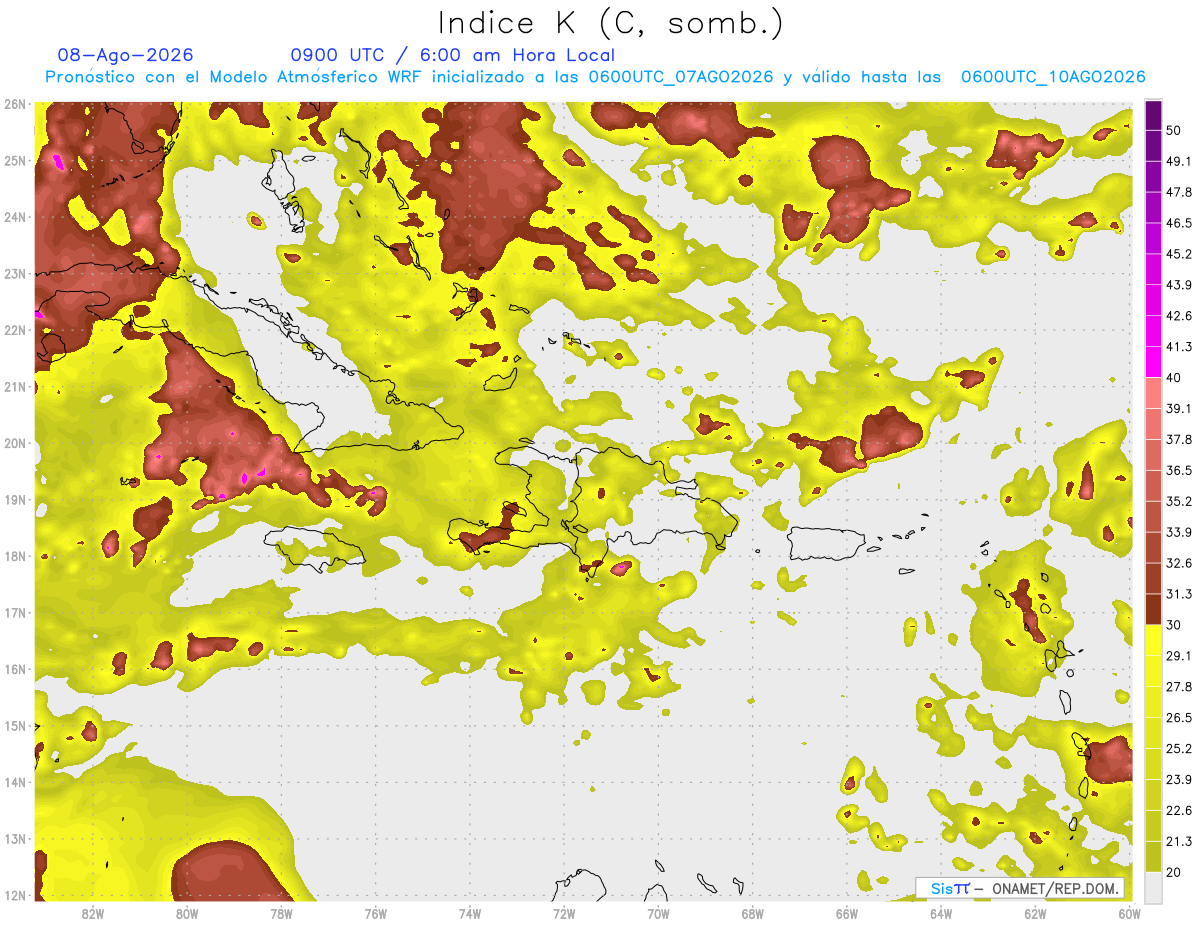Click the longitude label '82W'
The width and height of the screenshot is (1200, 927).
[93, 913]
